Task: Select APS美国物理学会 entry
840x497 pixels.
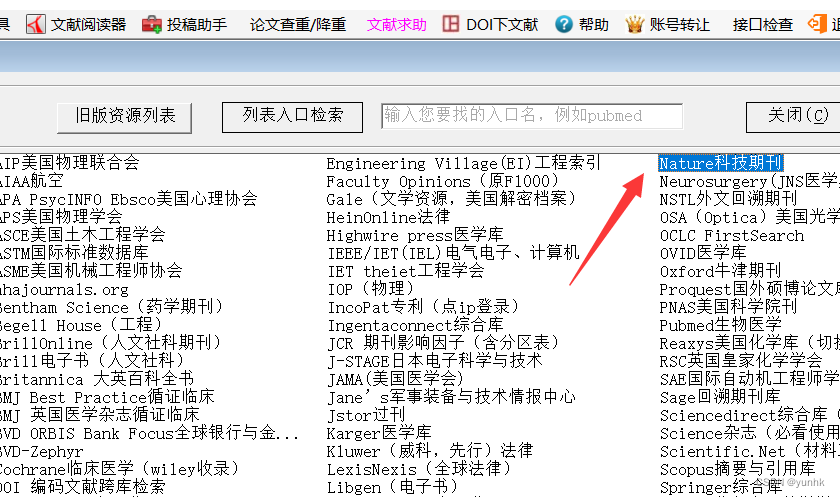Action: pos(61,216)
